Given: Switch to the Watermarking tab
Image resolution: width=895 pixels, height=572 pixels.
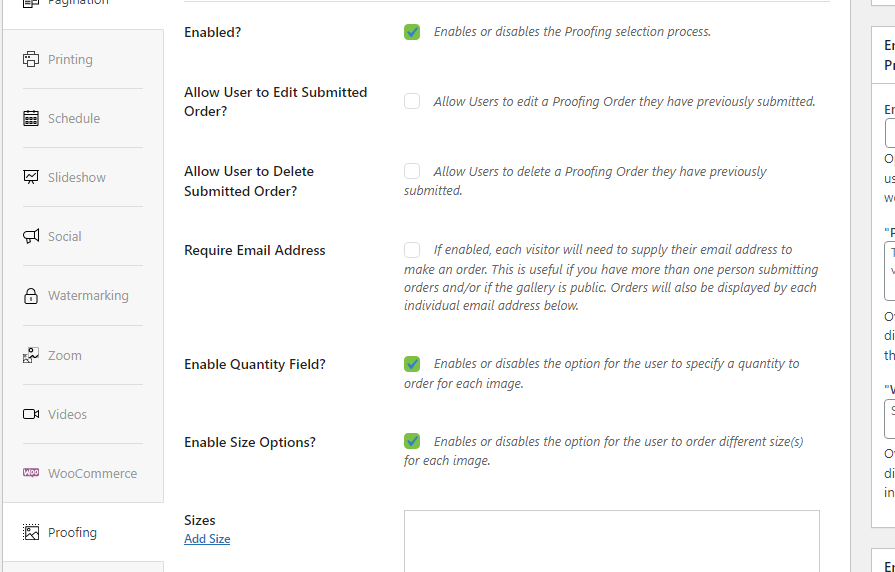Looking at the screenshot, I should pyautogui.click(x=88, y=296).
